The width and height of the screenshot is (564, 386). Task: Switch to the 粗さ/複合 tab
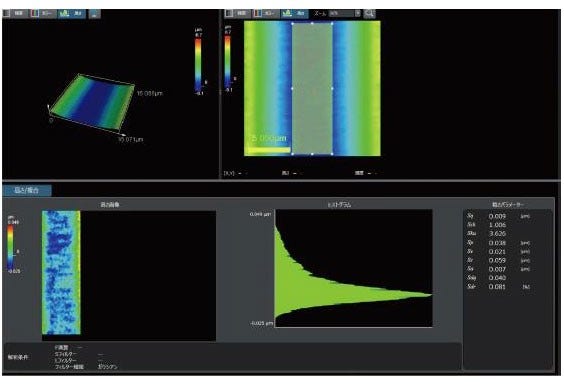tap(27, 190)
